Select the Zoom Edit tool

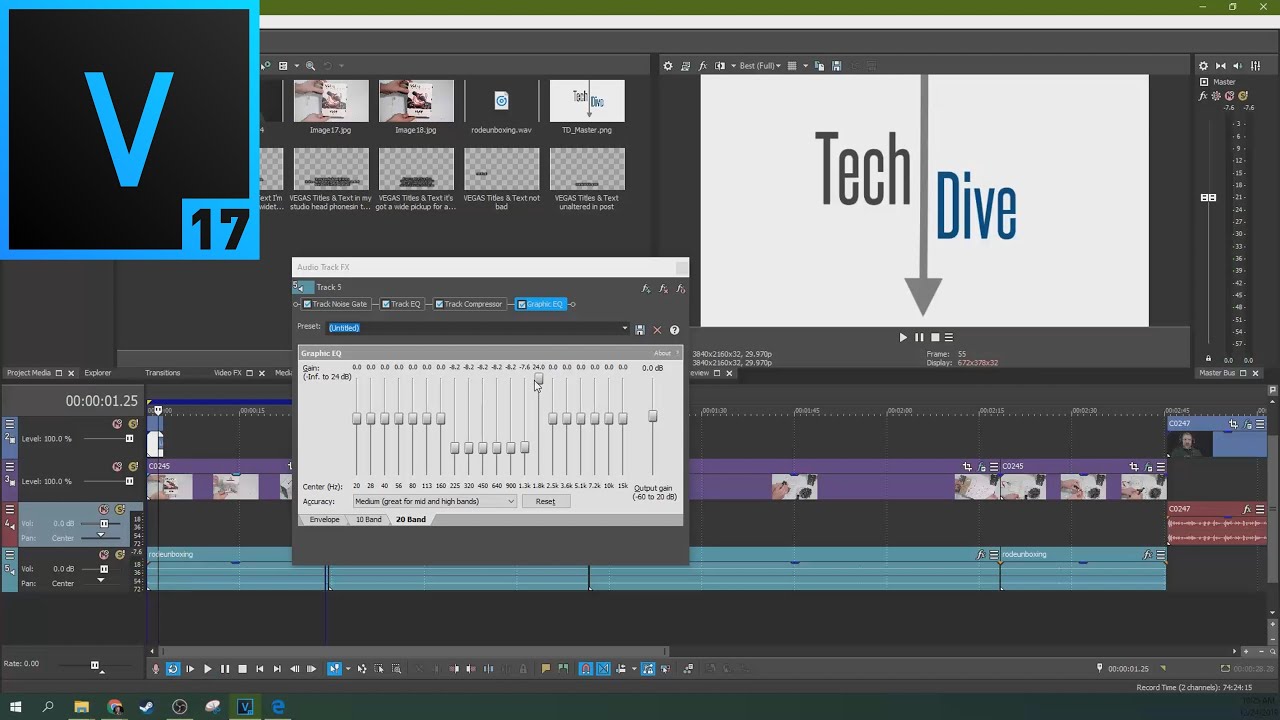[x=396, y=669]
